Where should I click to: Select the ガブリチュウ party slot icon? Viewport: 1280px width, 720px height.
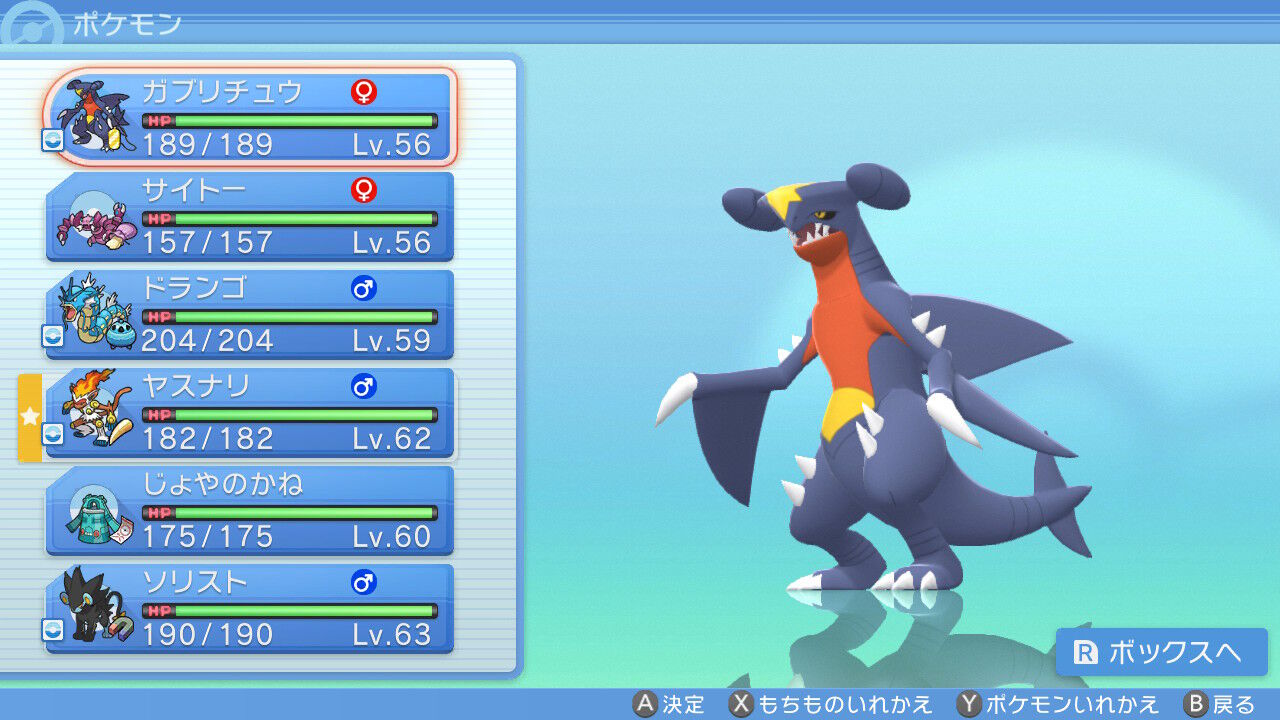tap(93, 116)
